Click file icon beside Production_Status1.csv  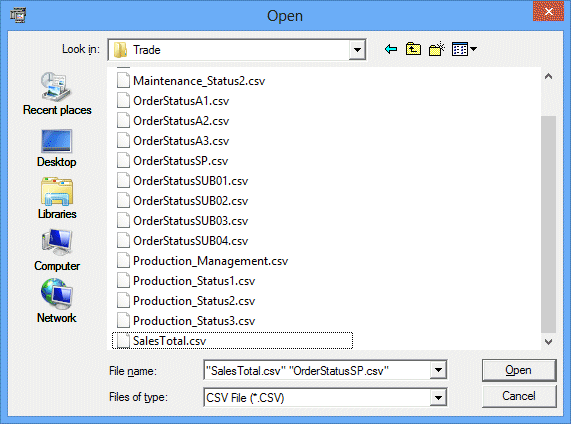point(123,281)
